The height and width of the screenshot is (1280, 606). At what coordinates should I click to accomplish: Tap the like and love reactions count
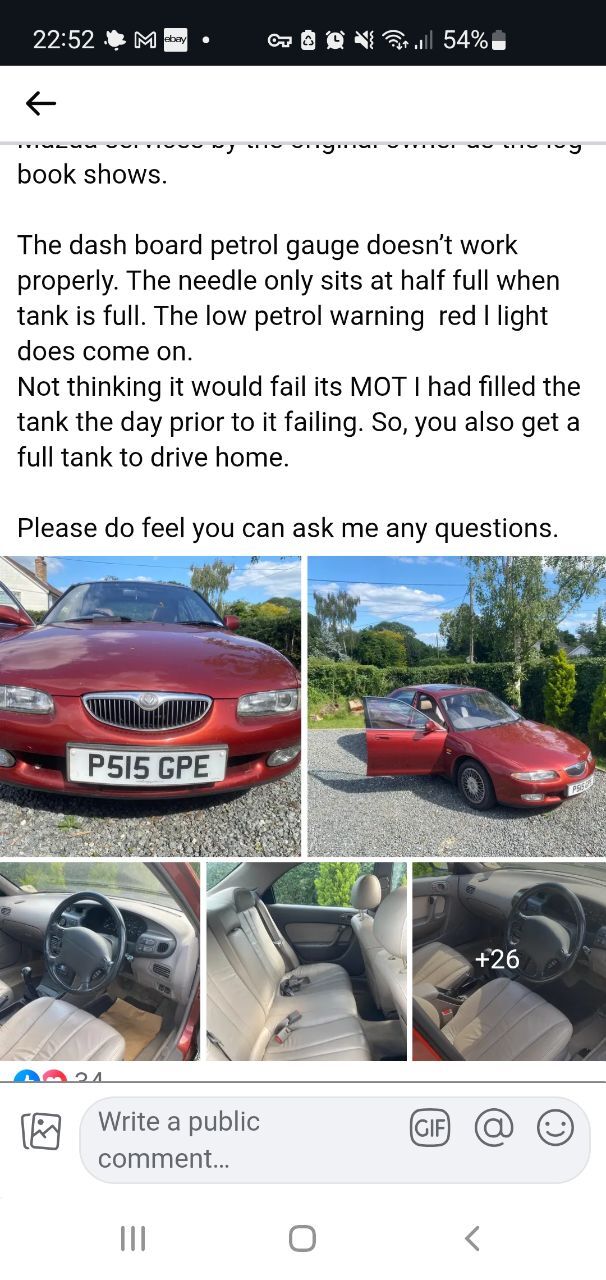pos(58,1076)
